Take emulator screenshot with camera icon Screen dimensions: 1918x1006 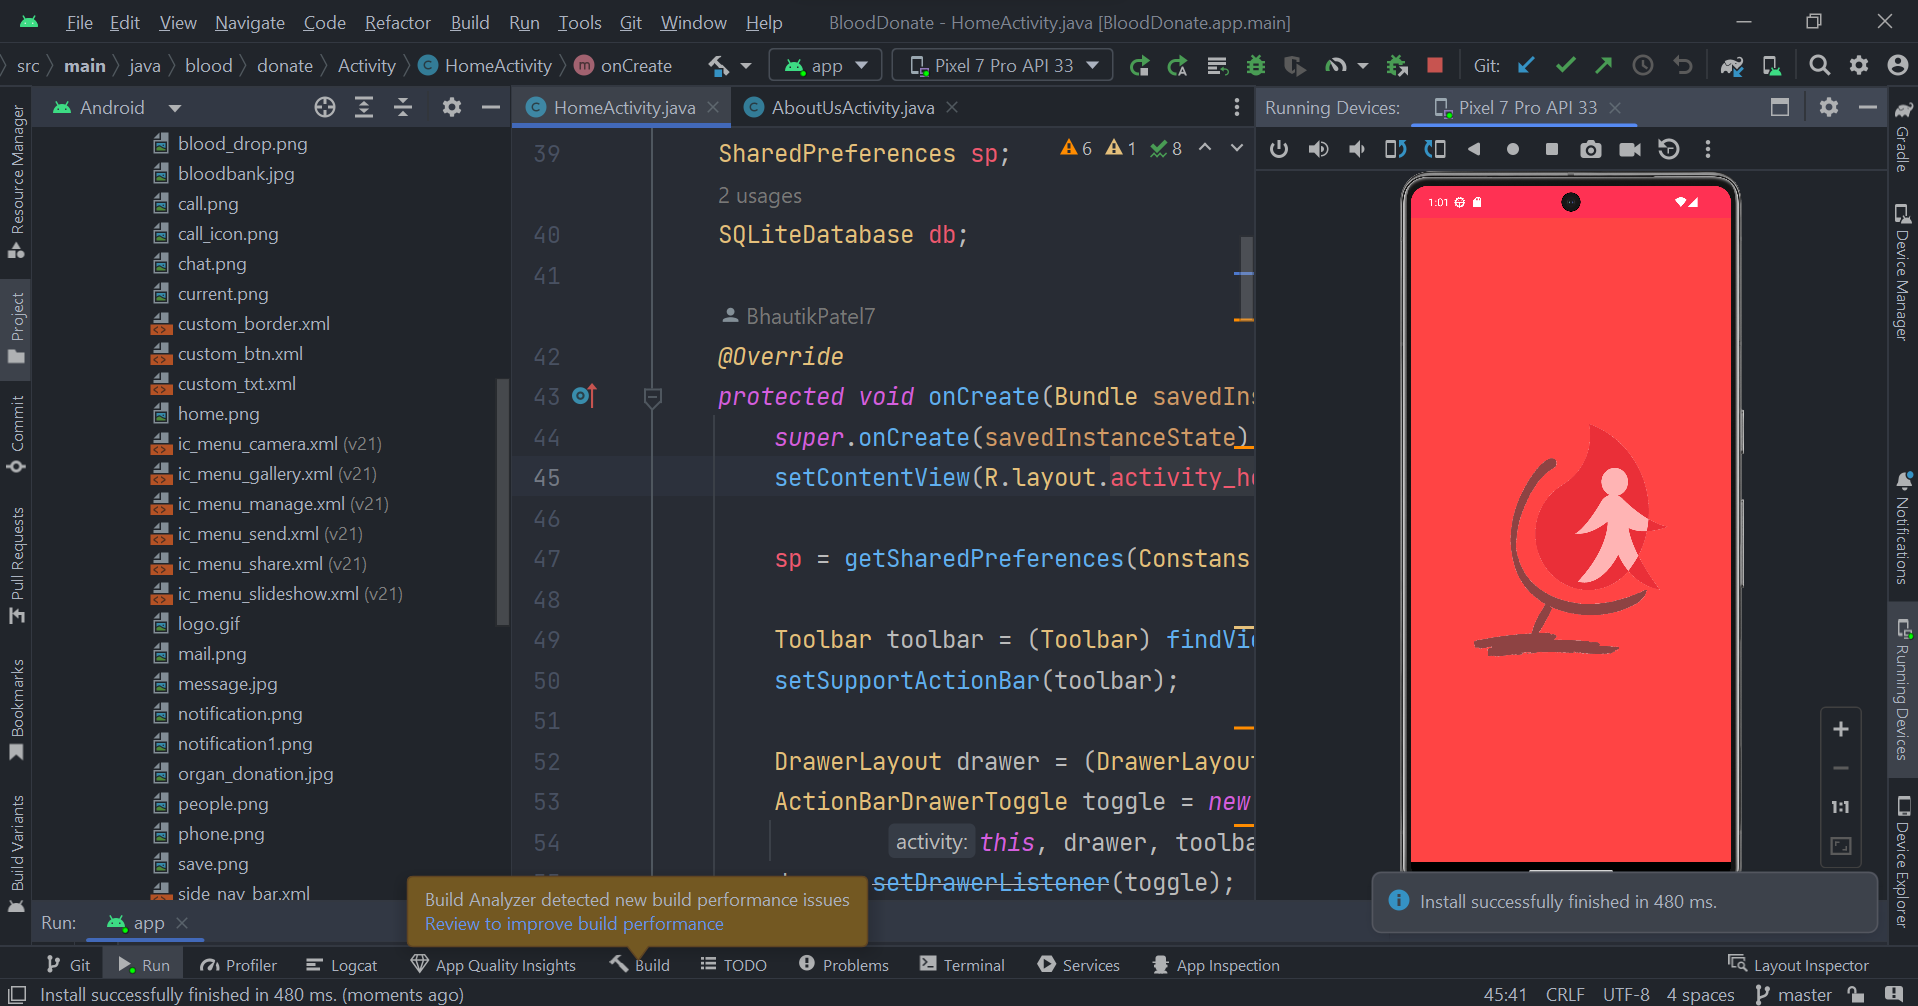tap(1590, 150)
